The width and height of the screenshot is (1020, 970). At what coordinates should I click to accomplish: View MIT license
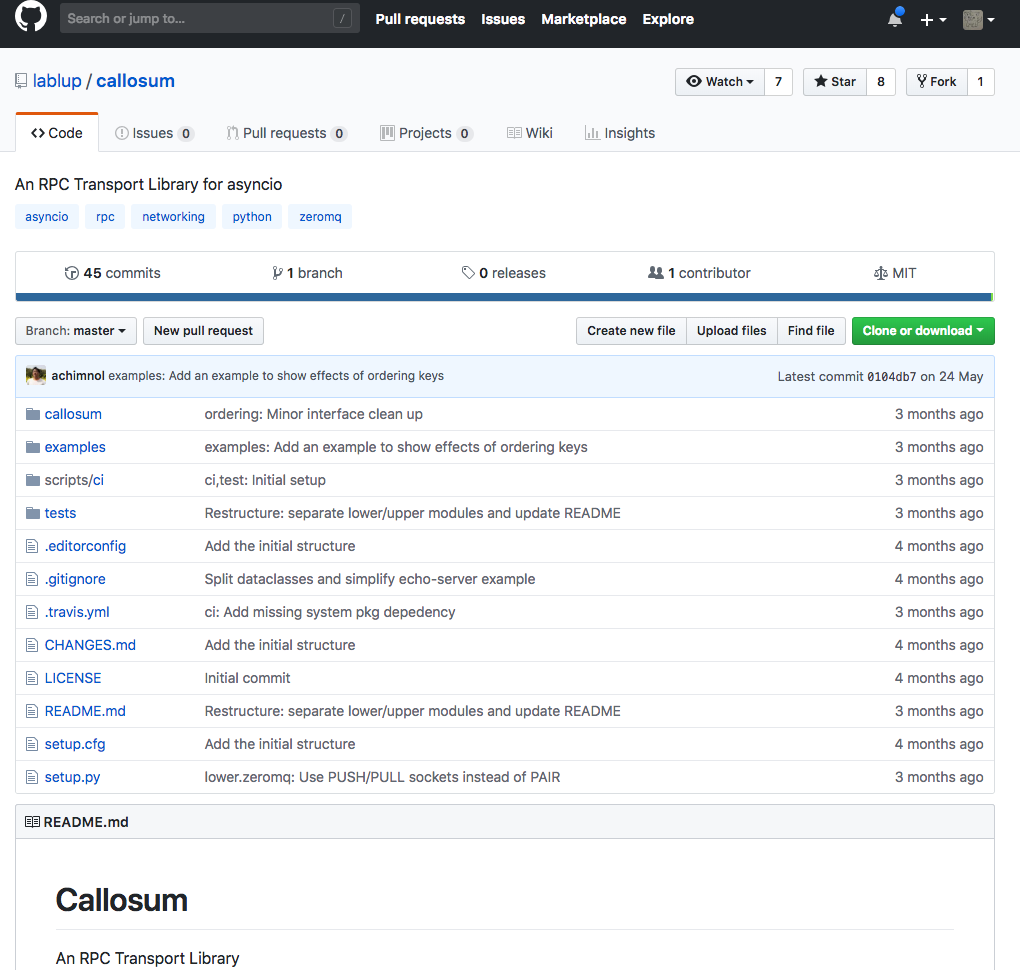coord(895,273)
